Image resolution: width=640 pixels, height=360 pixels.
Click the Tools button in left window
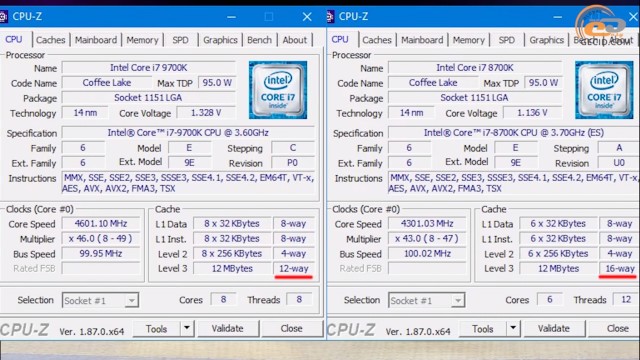click(x=157, y=328)
